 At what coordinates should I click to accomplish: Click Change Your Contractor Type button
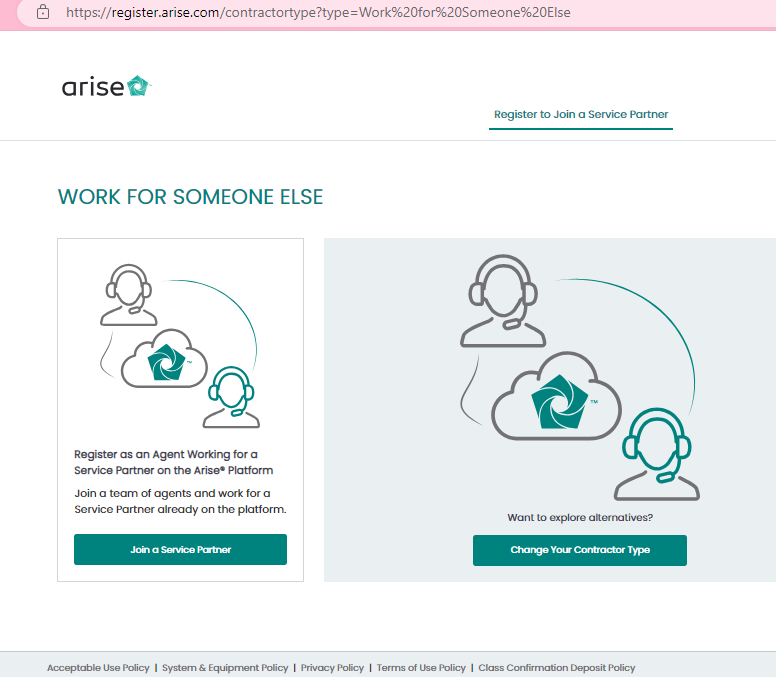pos(580,550)
